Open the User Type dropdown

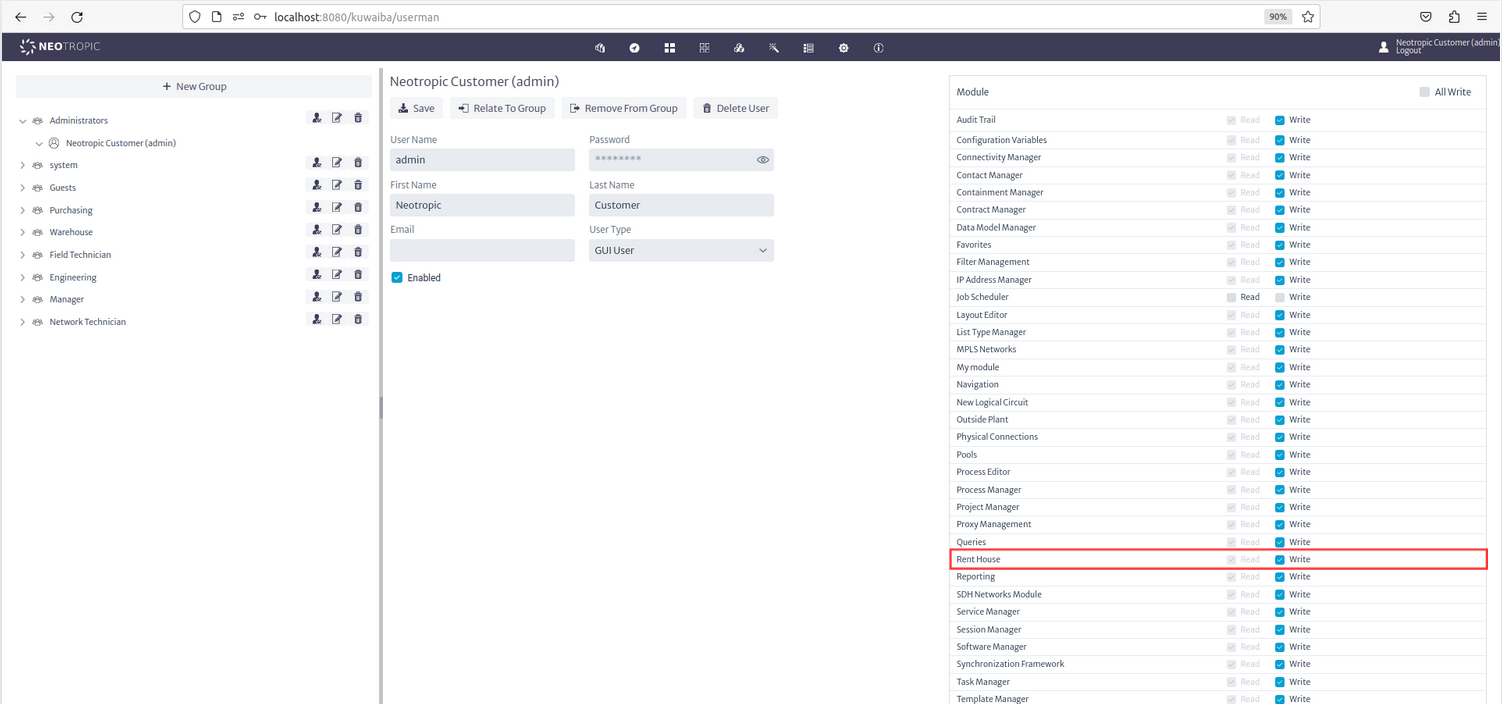pyautogui.click(x=680, y=249)
